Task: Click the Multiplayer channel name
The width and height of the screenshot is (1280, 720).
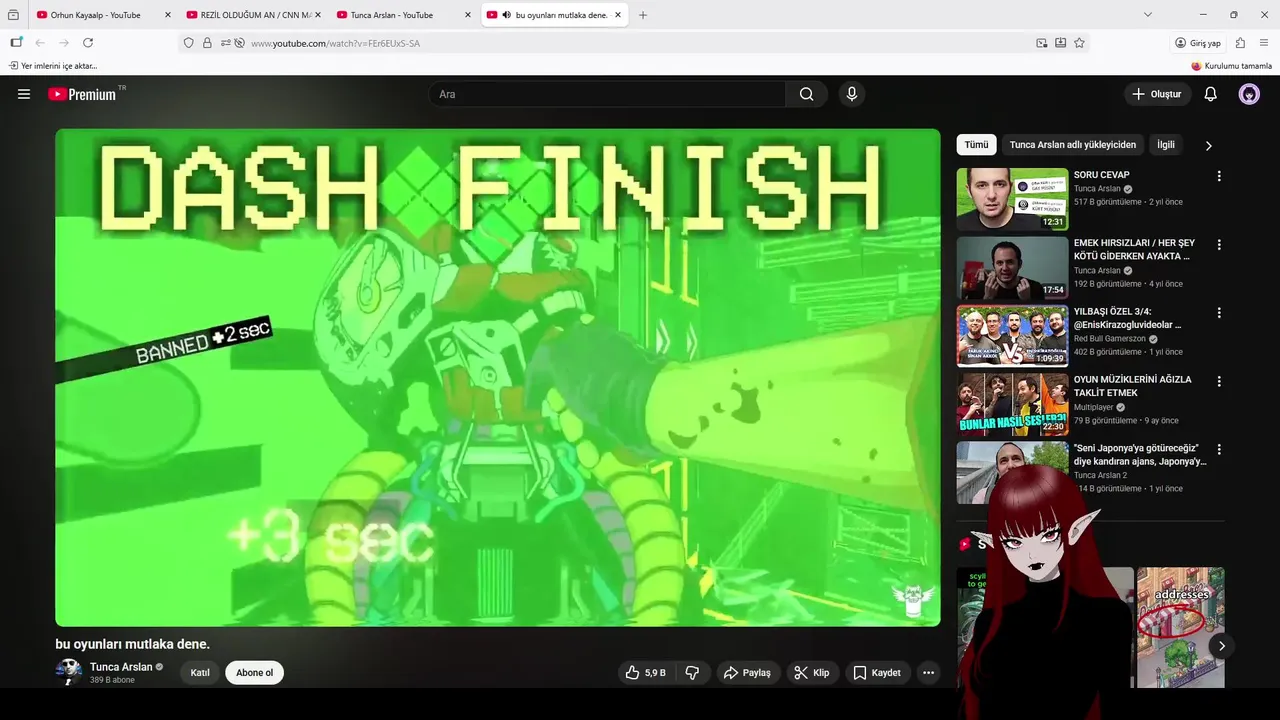Action: tap(1093, 407)
